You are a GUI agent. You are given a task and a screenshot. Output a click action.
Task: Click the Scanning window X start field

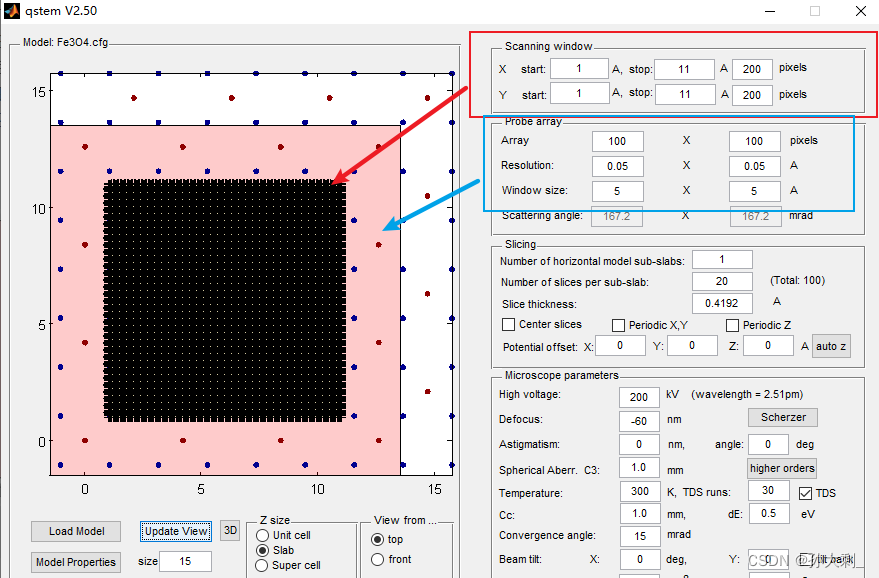click(579, 69)
